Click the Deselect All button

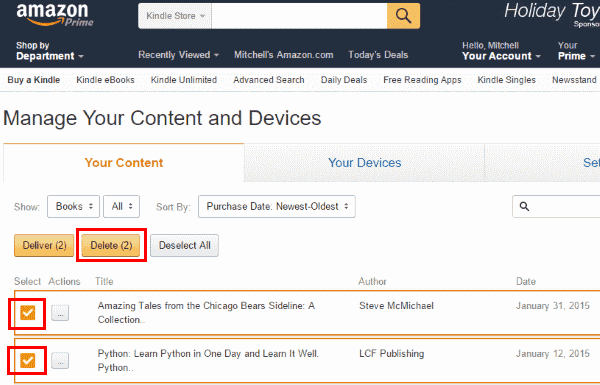pyautogui.click(x=184, y=245)
